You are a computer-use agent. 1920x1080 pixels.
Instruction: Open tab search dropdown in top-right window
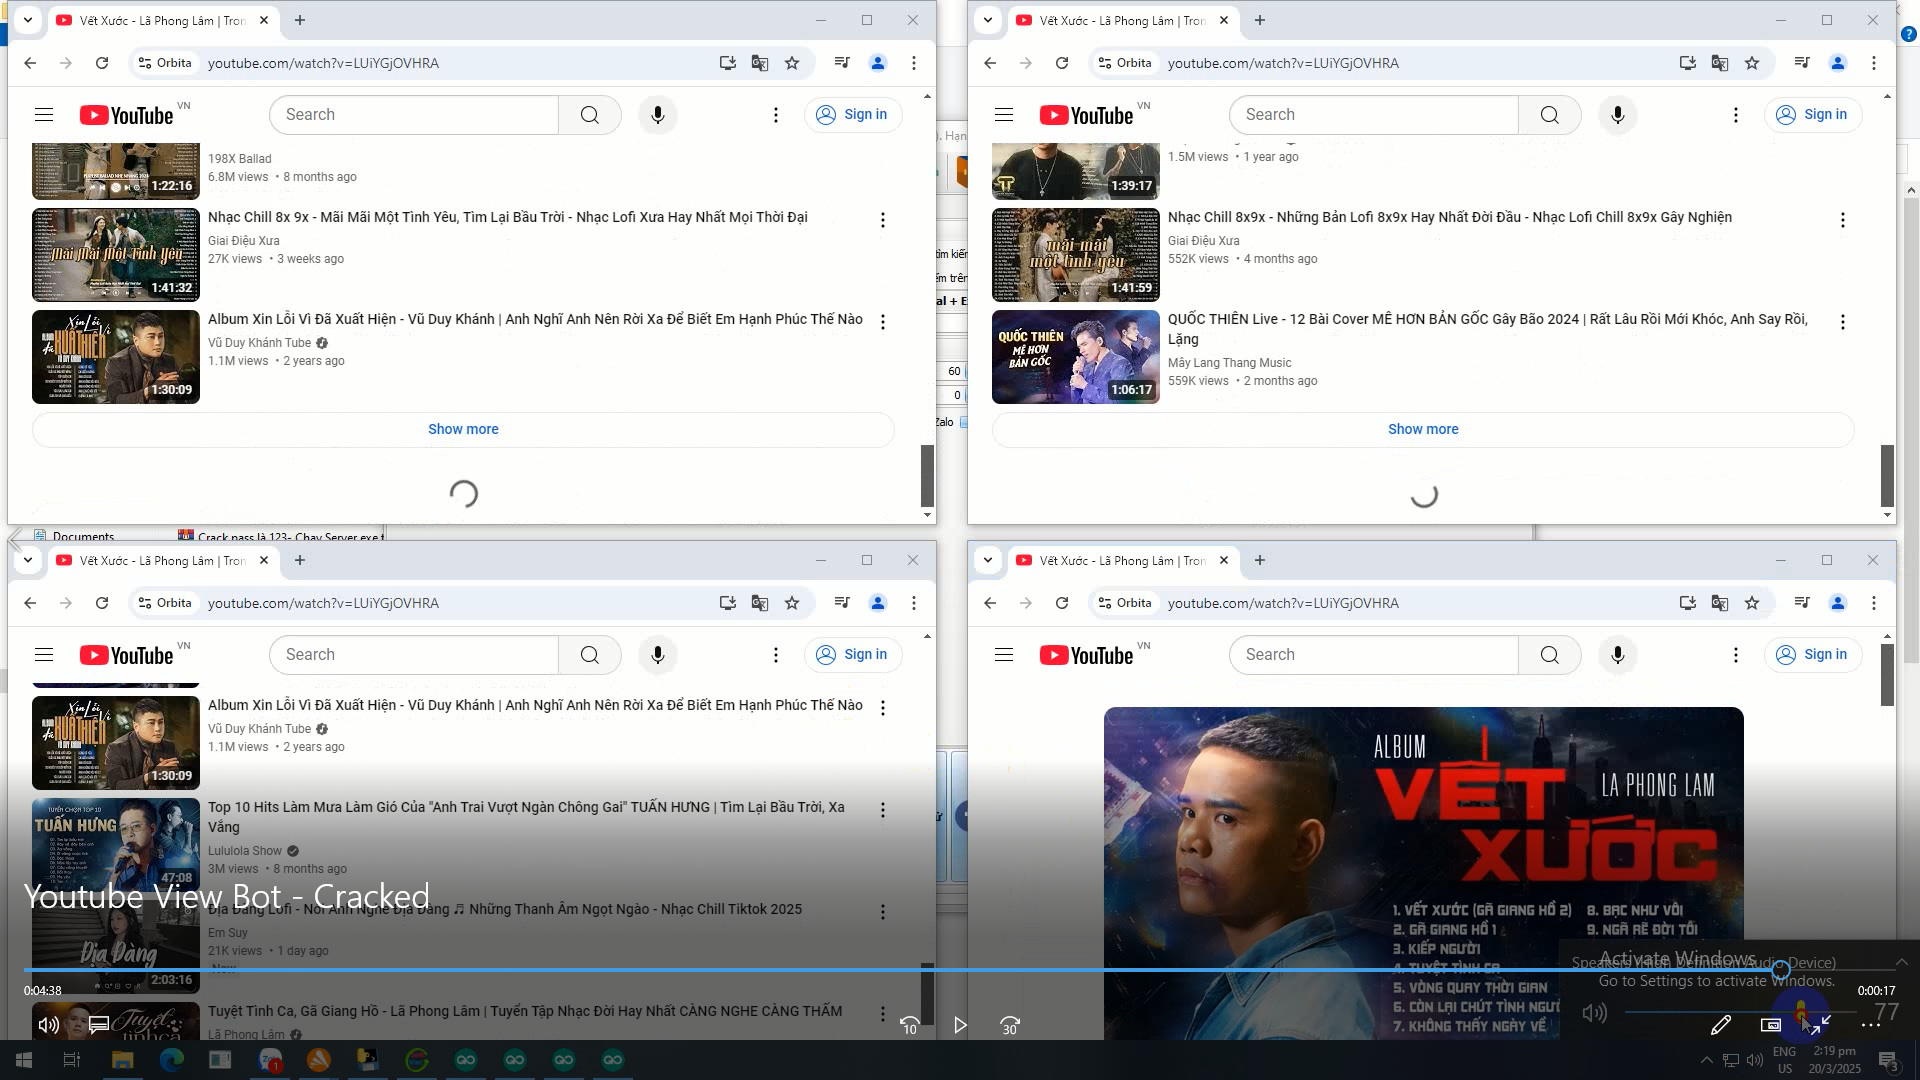pos(988,20)
